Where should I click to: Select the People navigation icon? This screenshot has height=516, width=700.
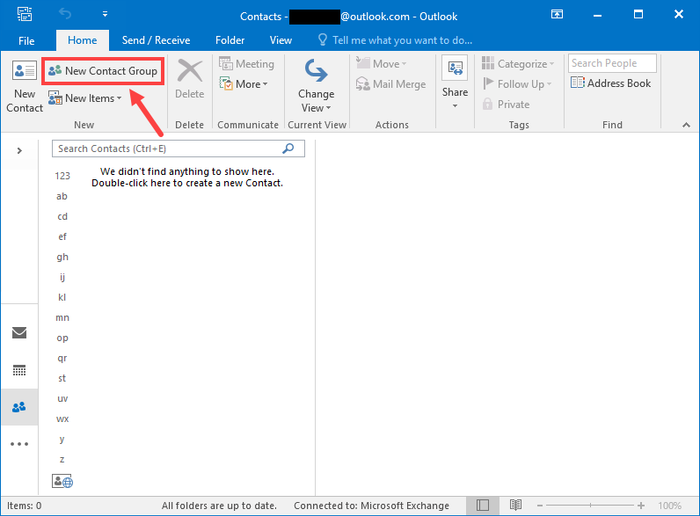pos(19,407)
